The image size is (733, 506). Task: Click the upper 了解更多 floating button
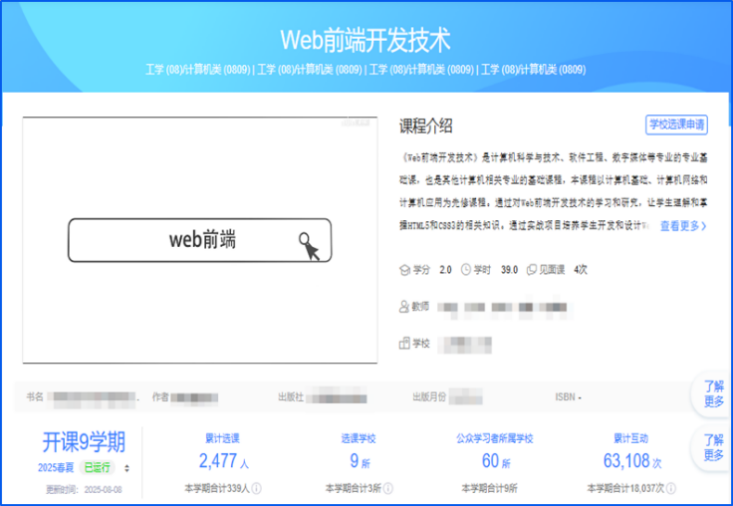713,394
